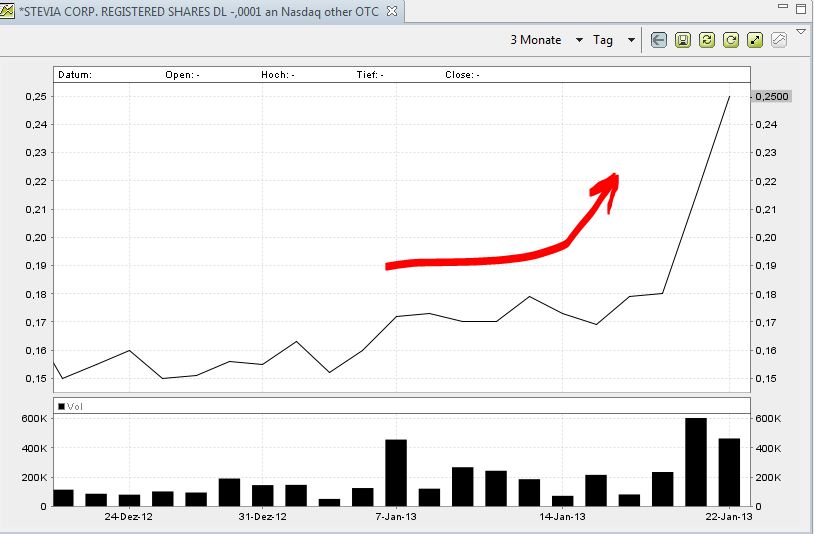Viewport: 814px width, 534px height.
Task: Click the Hoch: - value label
Action: point(278,75)
